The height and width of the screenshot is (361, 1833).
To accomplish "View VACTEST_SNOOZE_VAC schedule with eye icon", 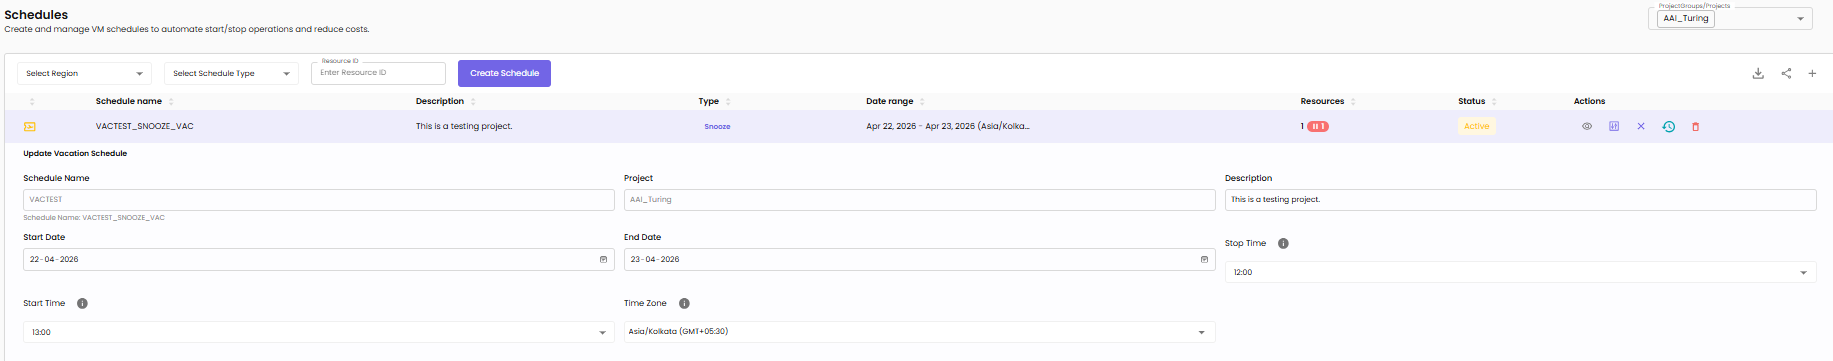I will point(1587,126).
